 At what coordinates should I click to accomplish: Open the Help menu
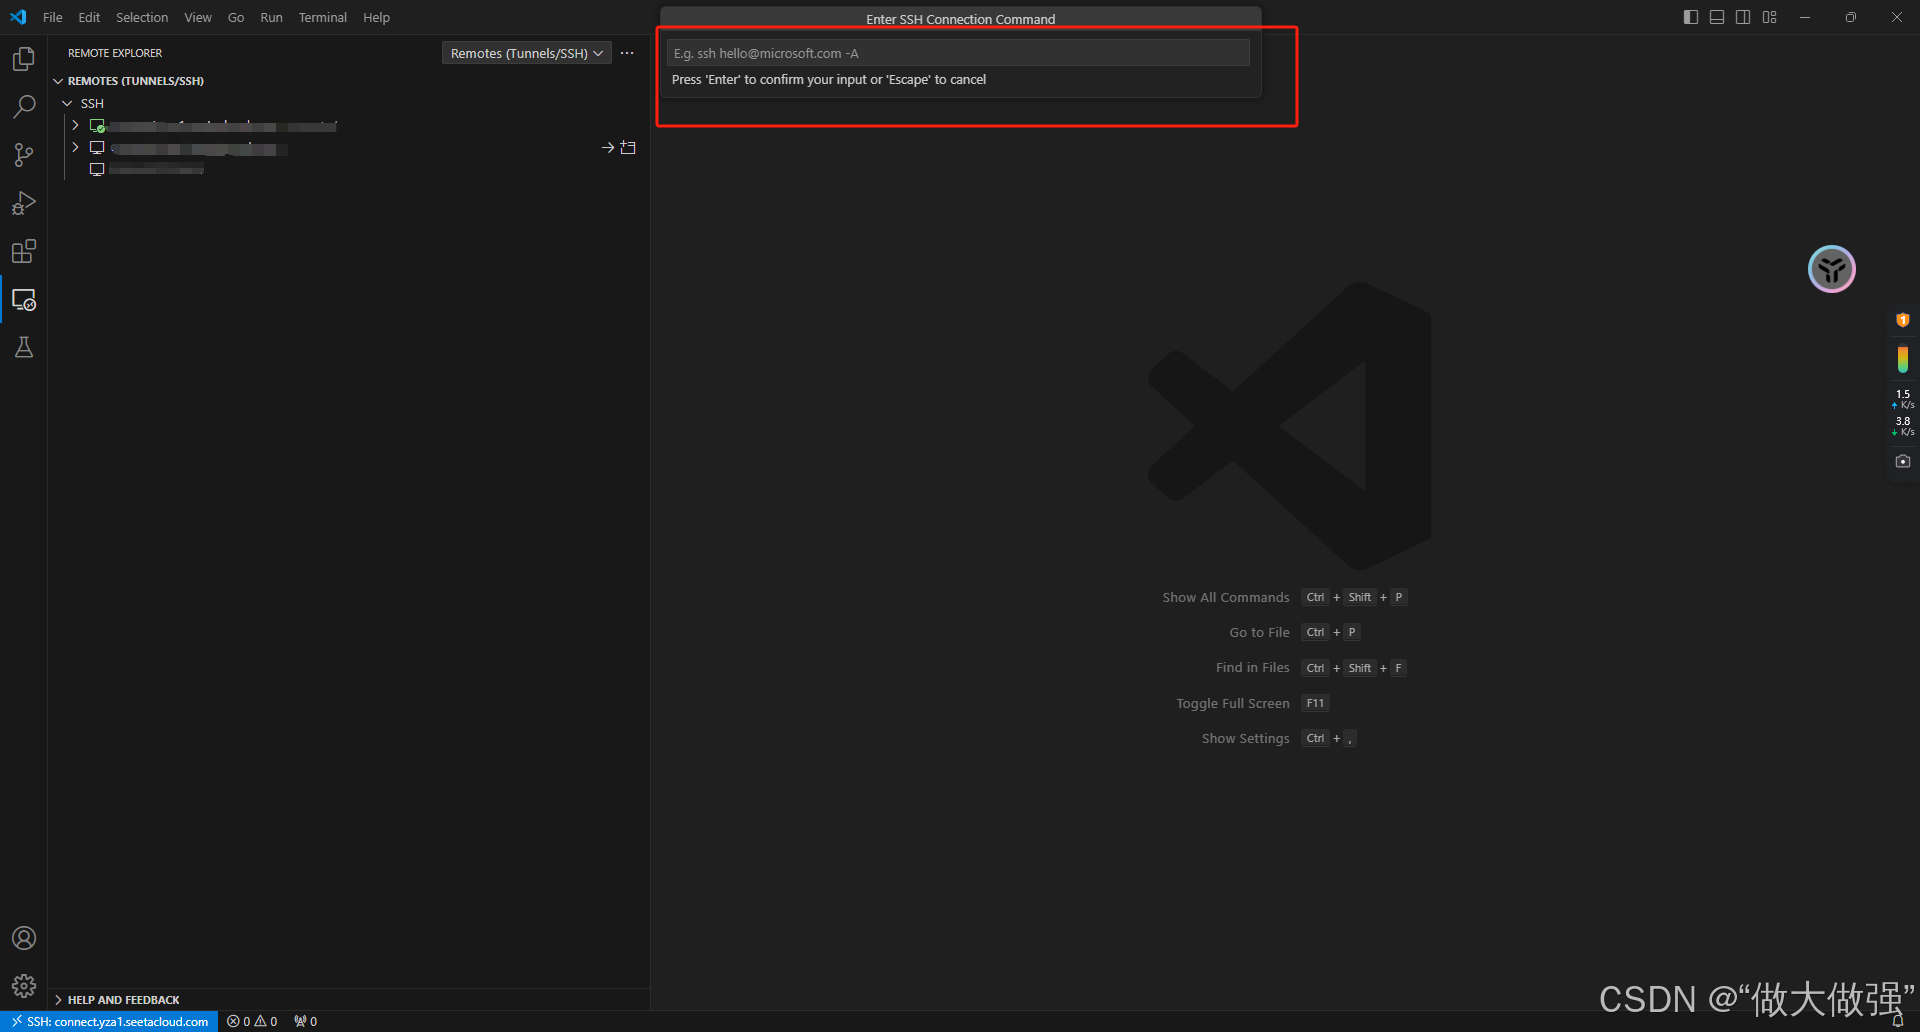[x=376, y=17]
